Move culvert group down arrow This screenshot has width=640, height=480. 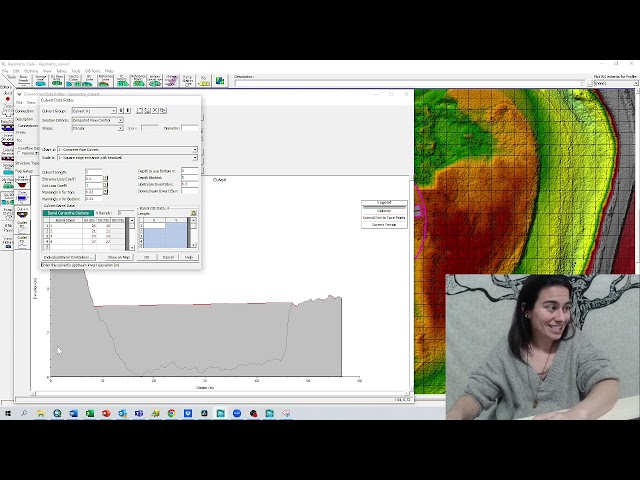pos(121,111)
